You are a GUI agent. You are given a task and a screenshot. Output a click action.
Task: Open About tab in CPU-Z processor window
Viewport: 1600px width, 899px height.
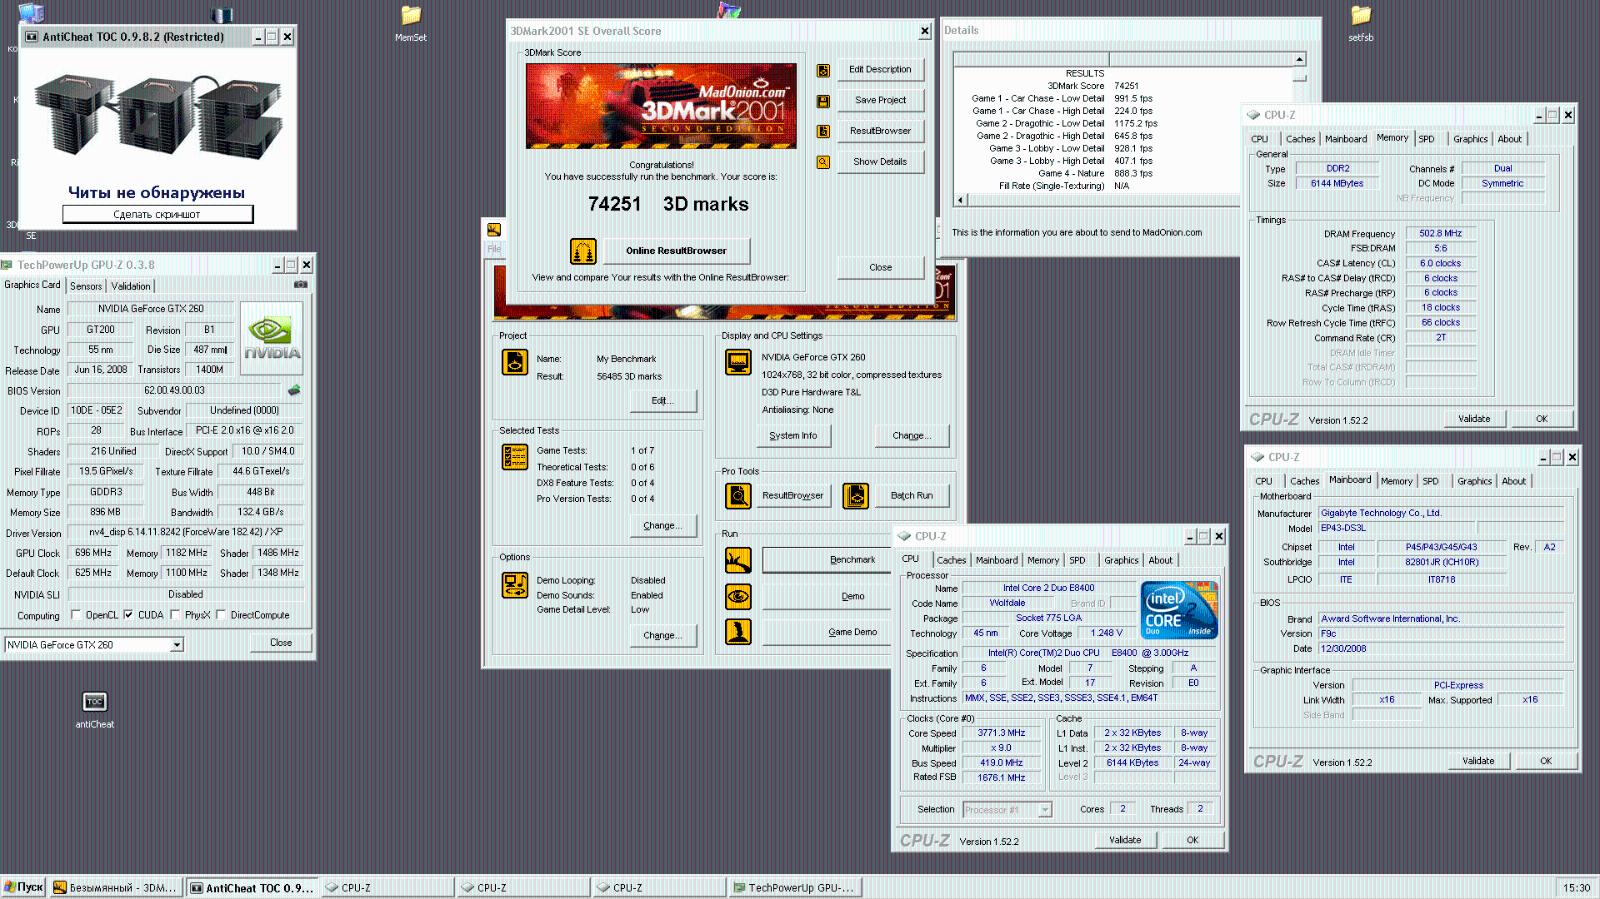coord(1160,560)
